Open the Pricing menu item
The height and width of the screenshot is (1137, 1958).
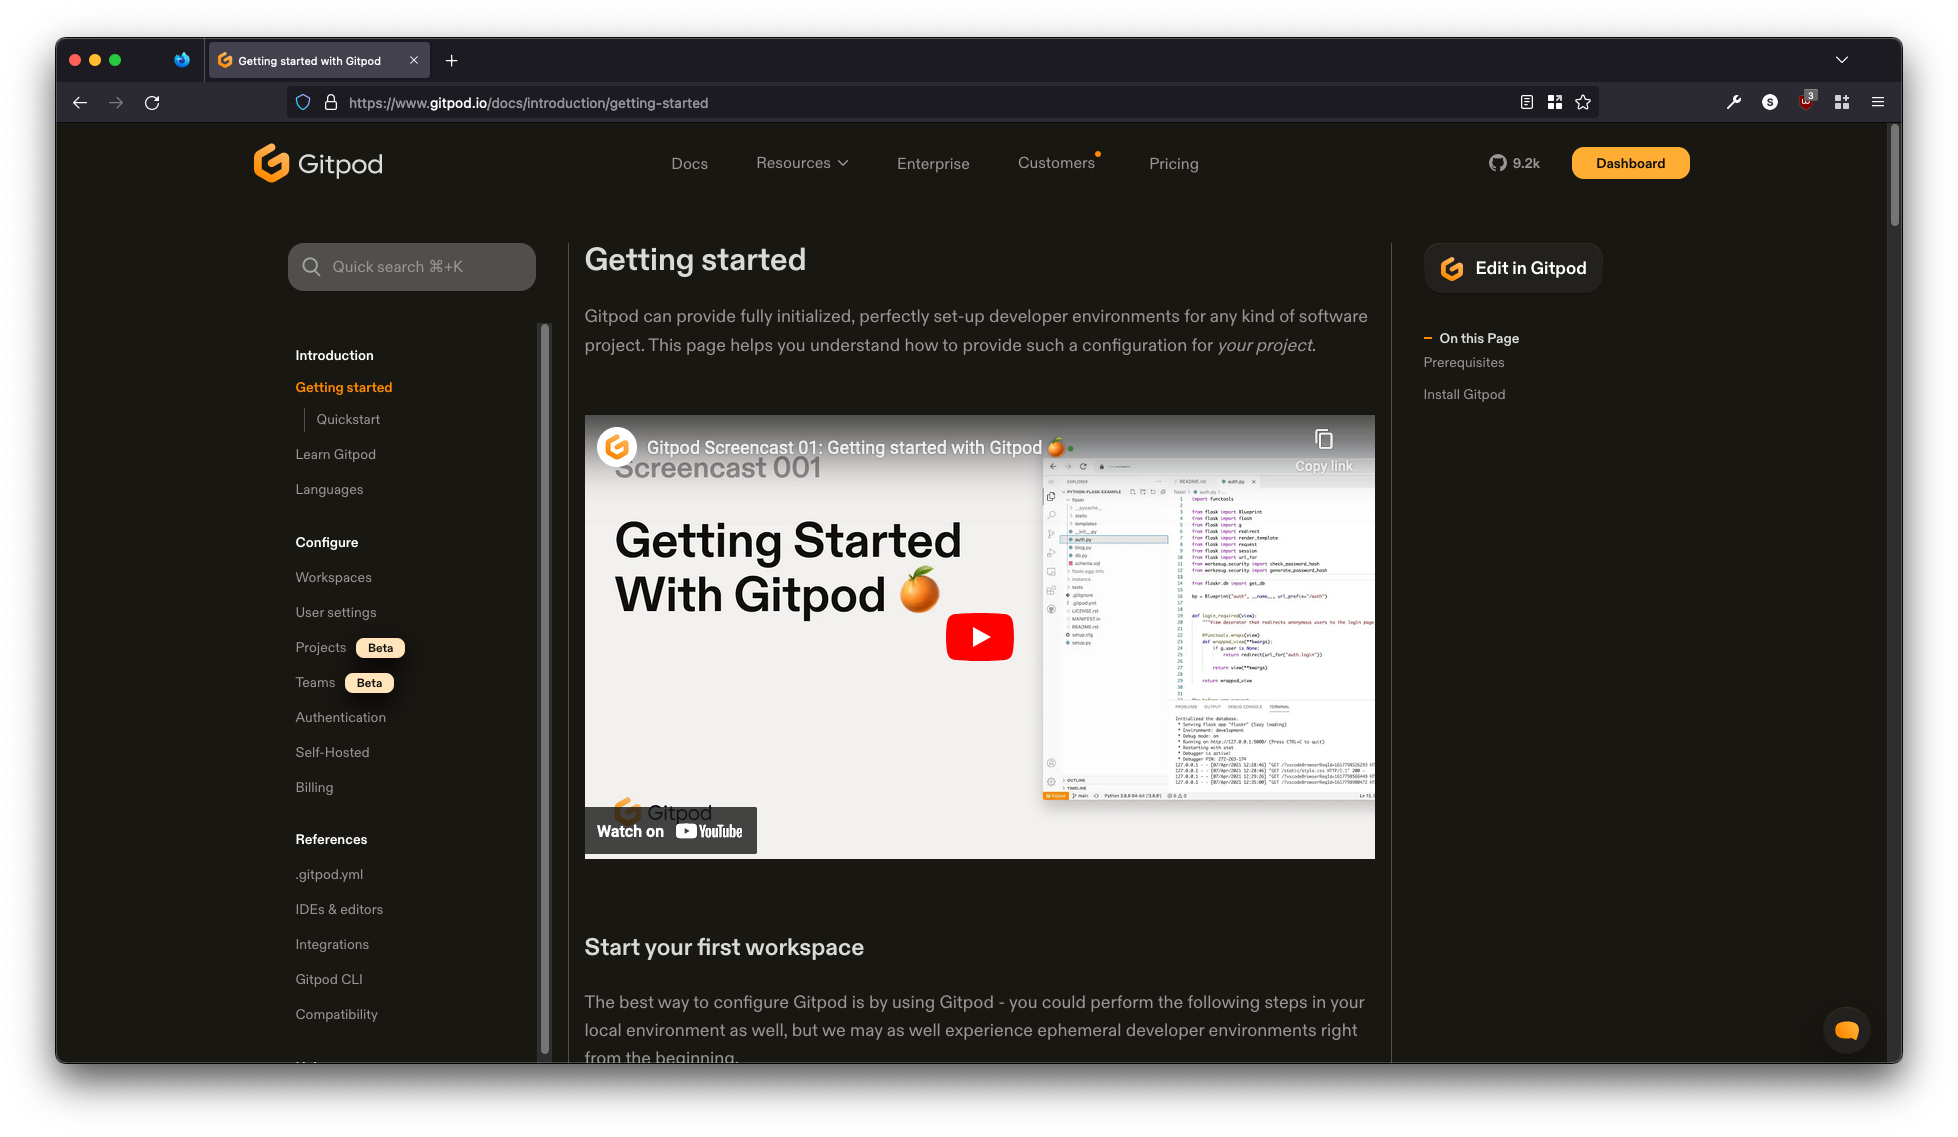coord(1173,163)
